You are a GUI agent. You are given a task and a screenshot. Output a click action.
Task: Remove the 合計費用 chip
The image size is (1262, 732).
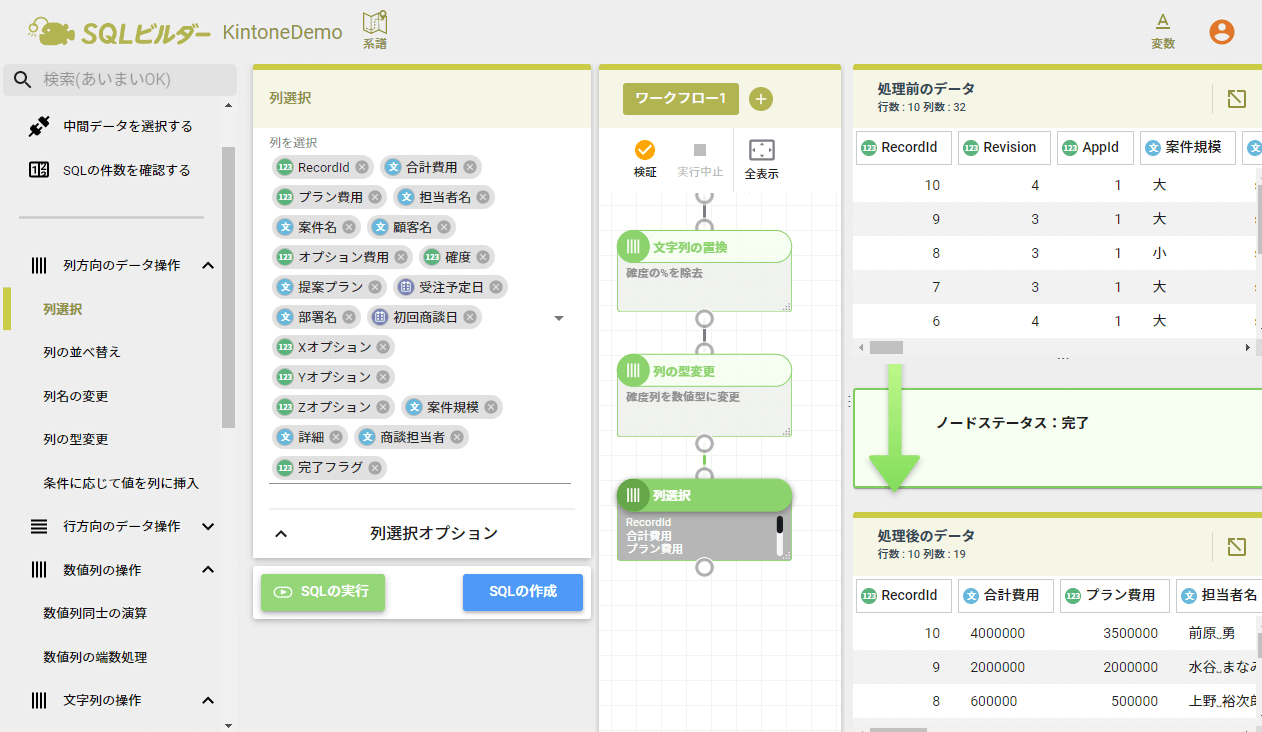(x=470, y=167)
